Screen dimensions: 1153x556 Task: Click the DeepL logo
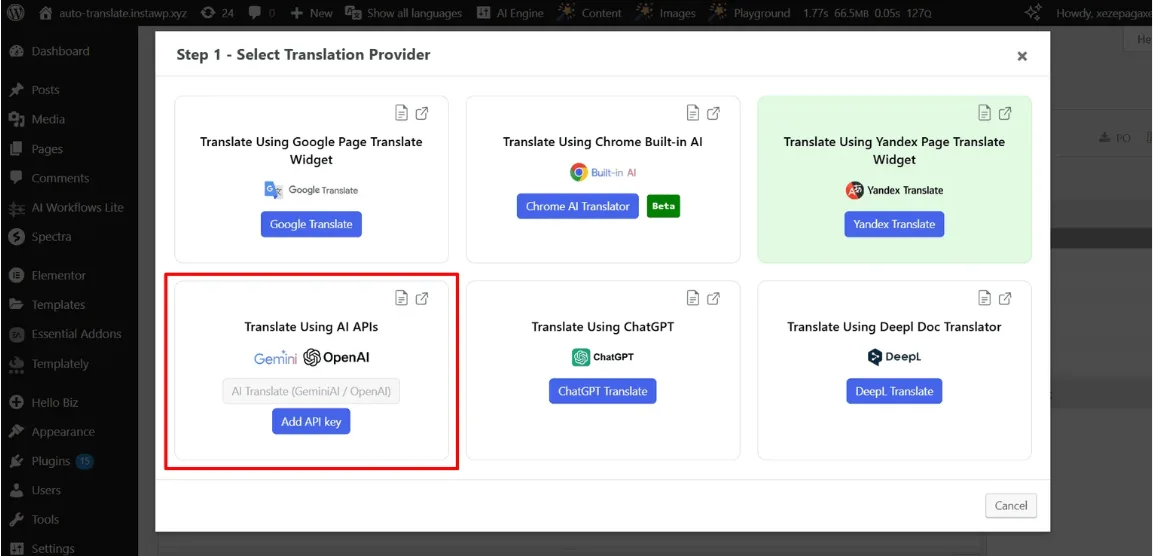[x=894, y=357]
